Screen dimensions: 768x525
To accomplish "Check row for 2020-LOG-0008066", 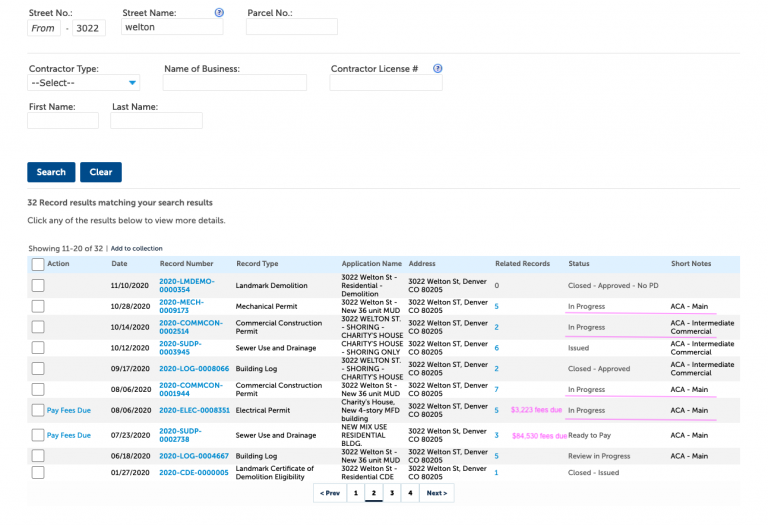I will (x=38, y=369).
